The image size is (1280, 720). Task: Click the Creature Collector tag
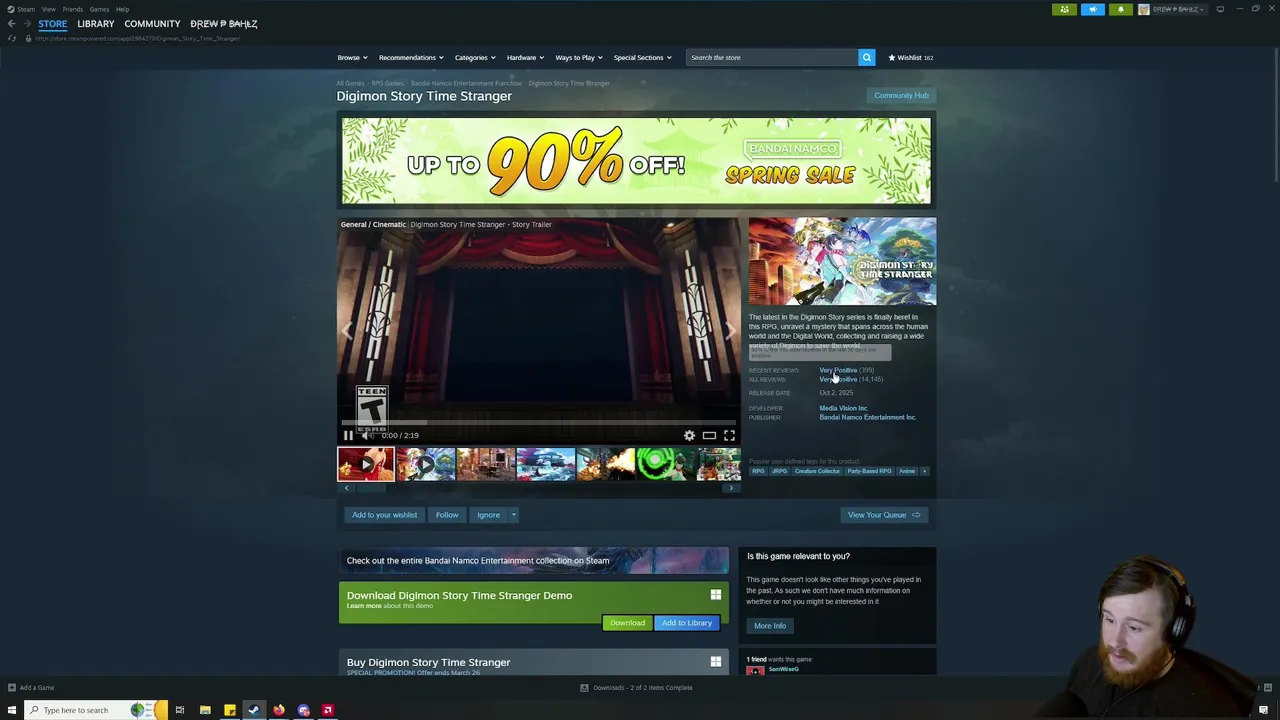click(817, 471)
